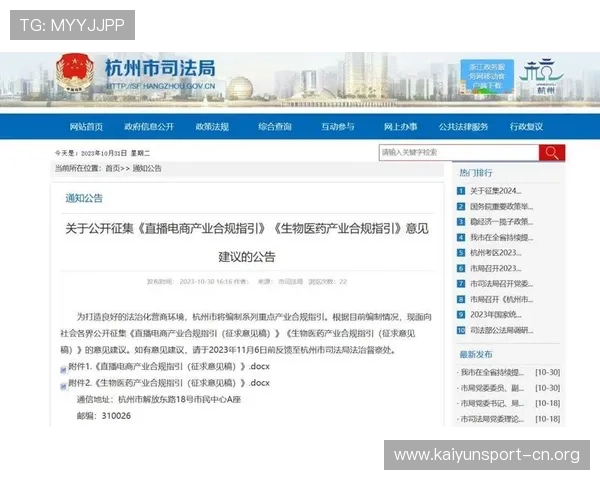The width and height of the screenshot is (600, 480).
Task: Click rank number 10 badge in 热门排行
Action: [461, 330]
